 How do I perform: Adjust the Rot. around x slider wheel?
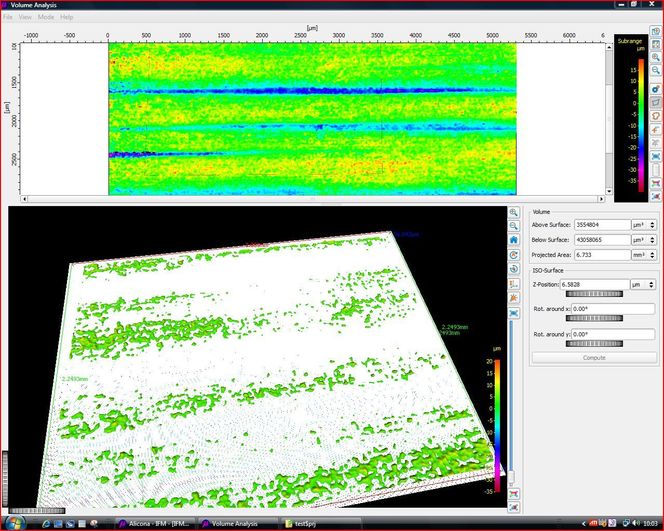click(x=594, y=319)
